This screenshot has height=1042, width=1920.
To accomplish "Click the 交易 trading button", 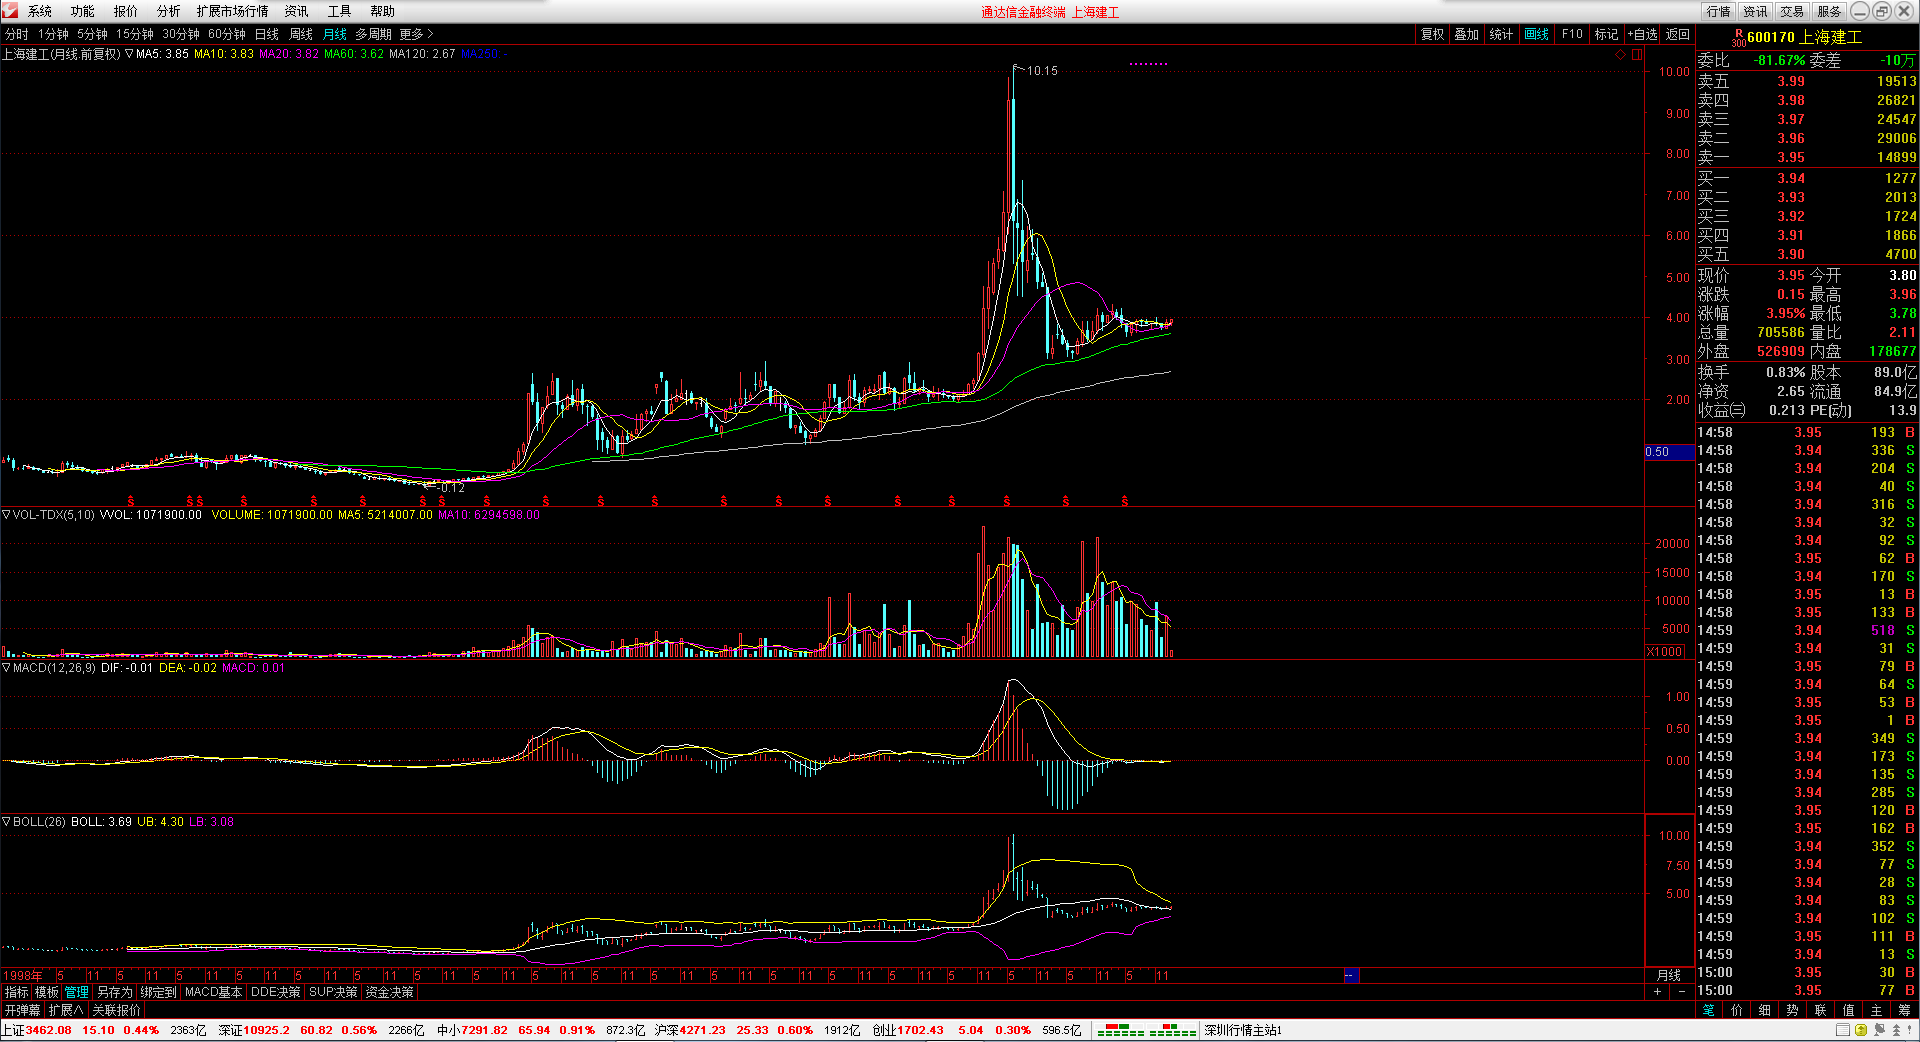I will coord(1792,11).
